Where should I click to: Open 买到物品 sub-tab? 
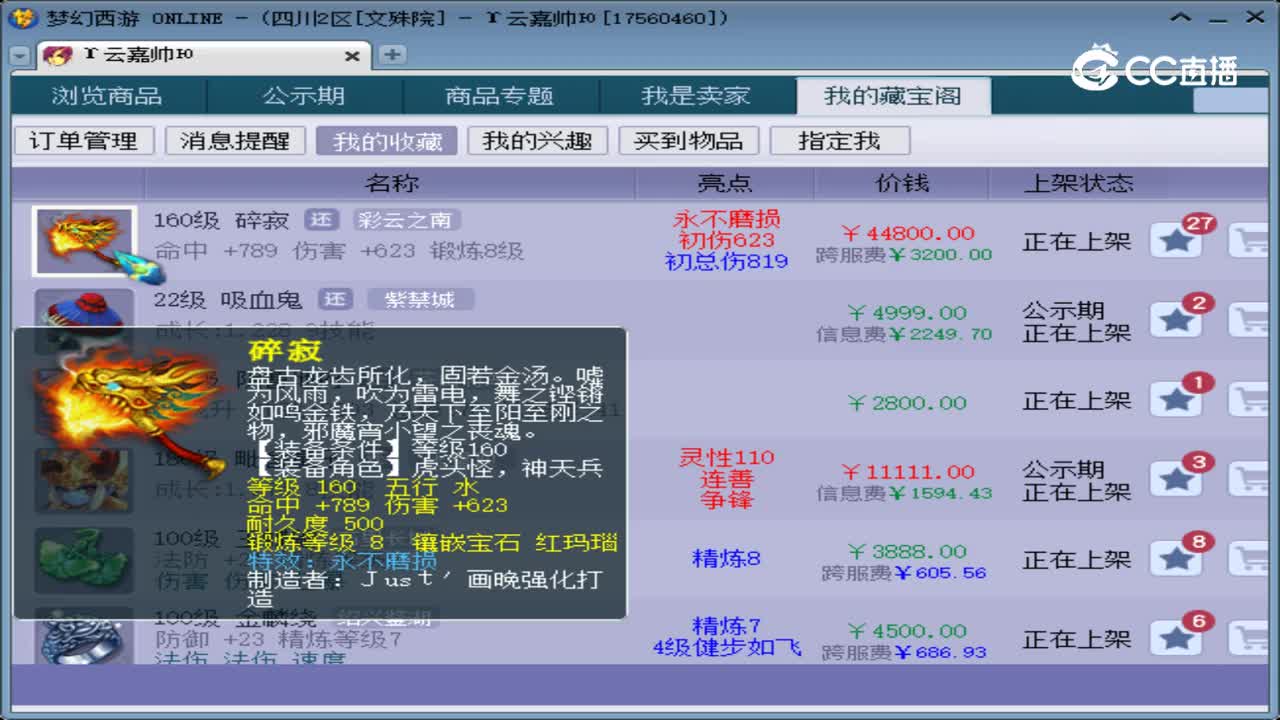coord(689,141)
